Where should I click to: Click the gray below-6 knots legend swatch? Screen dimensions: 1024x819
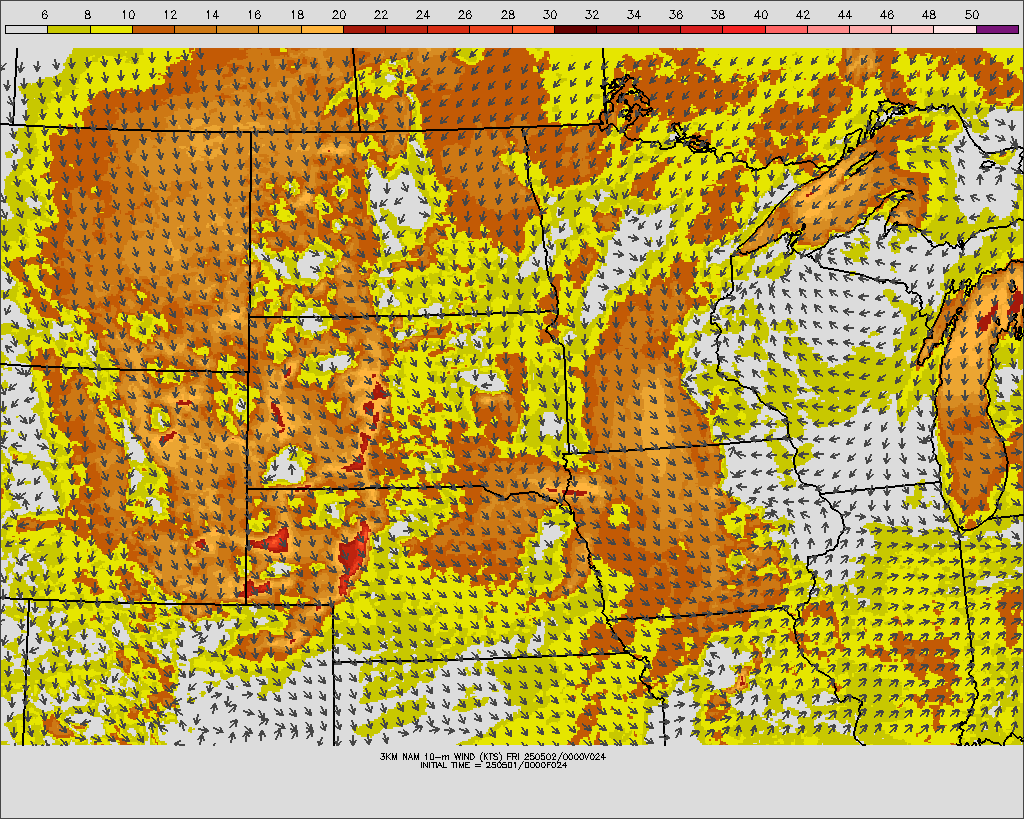[26, 29]
